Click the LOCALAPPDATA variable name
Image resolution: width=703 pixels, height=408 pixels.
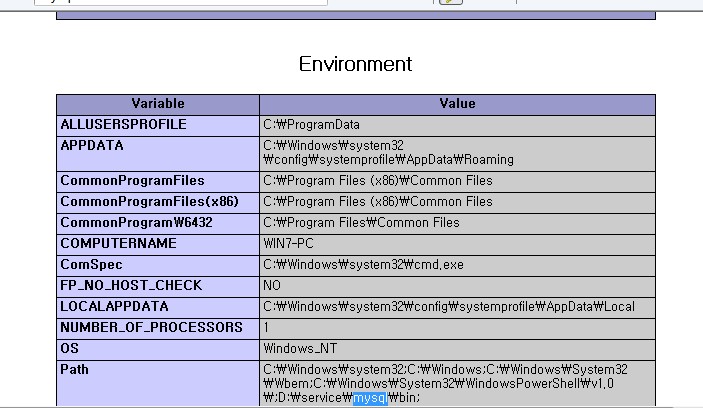[114, 307]
